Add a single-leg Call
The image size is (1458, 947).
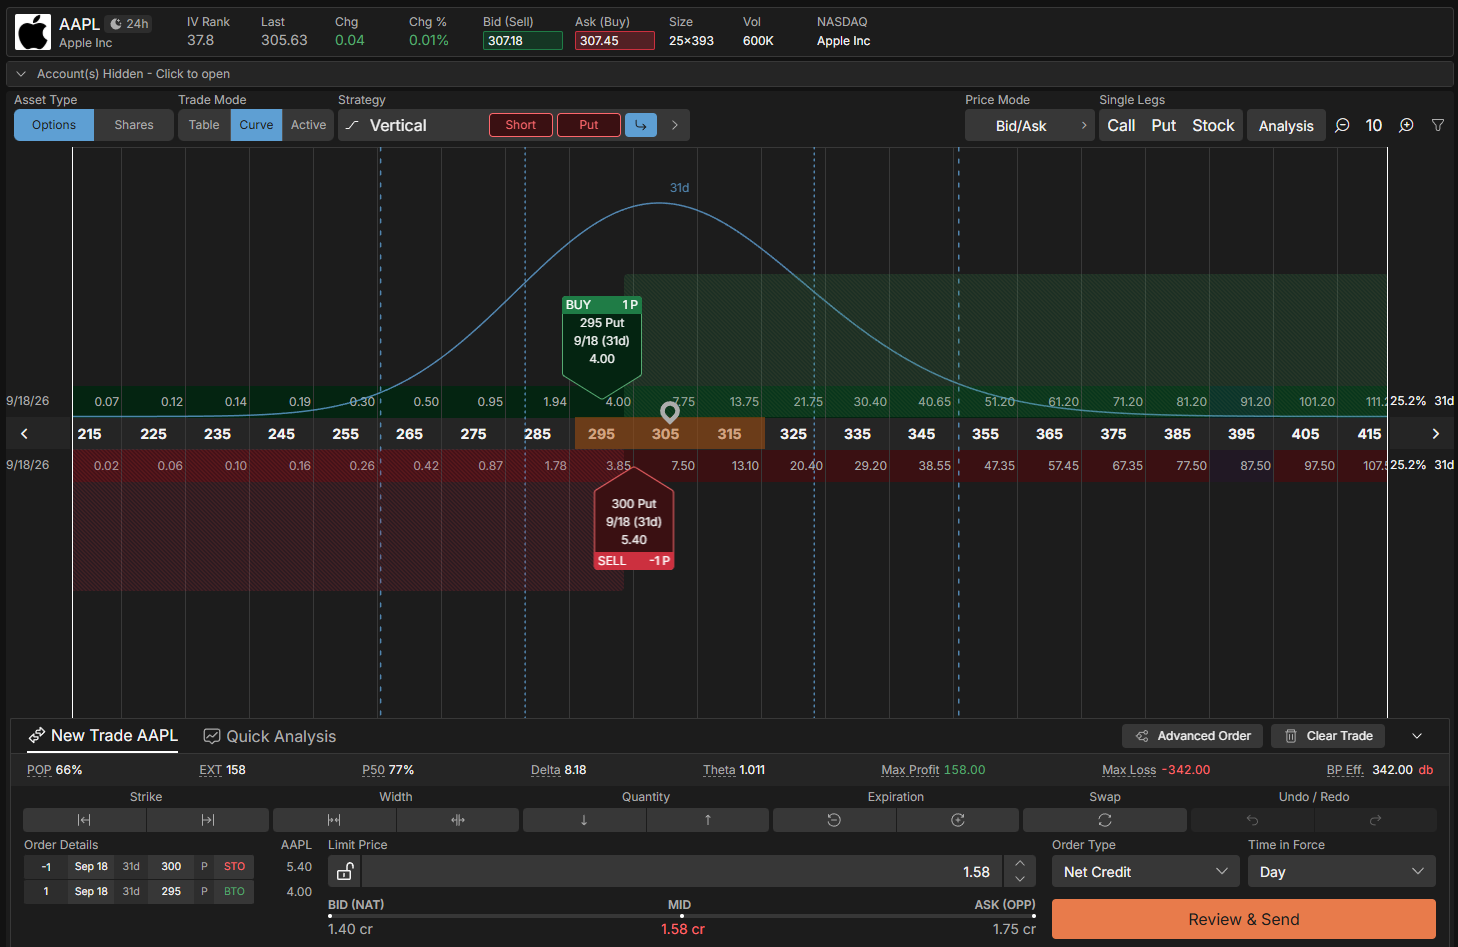1121,126
